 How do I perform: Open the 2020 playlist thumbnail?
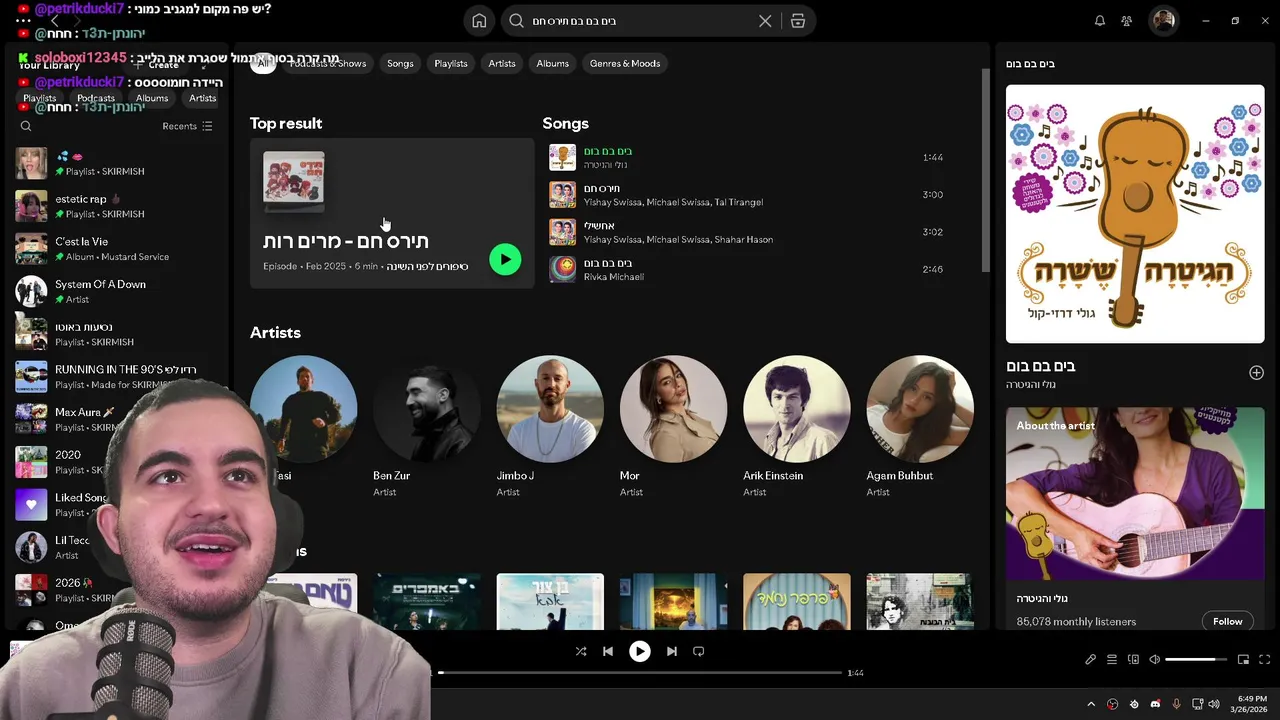(x=31, y=462)
